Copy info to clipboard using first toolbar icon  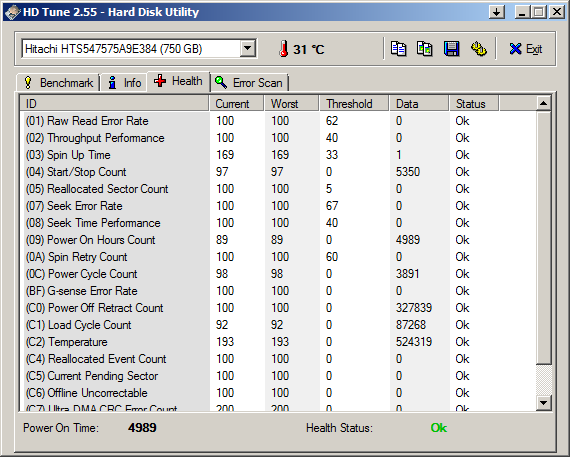pos(398,49)
